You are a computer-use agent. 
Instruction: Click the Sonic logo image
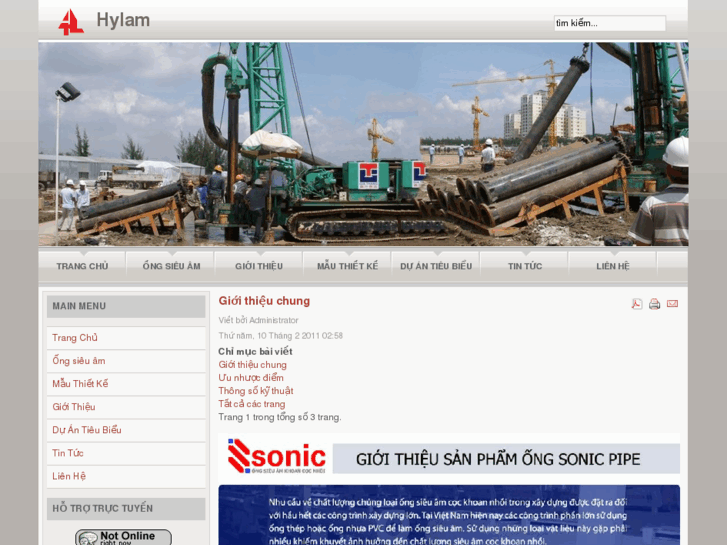click(276, 456)
